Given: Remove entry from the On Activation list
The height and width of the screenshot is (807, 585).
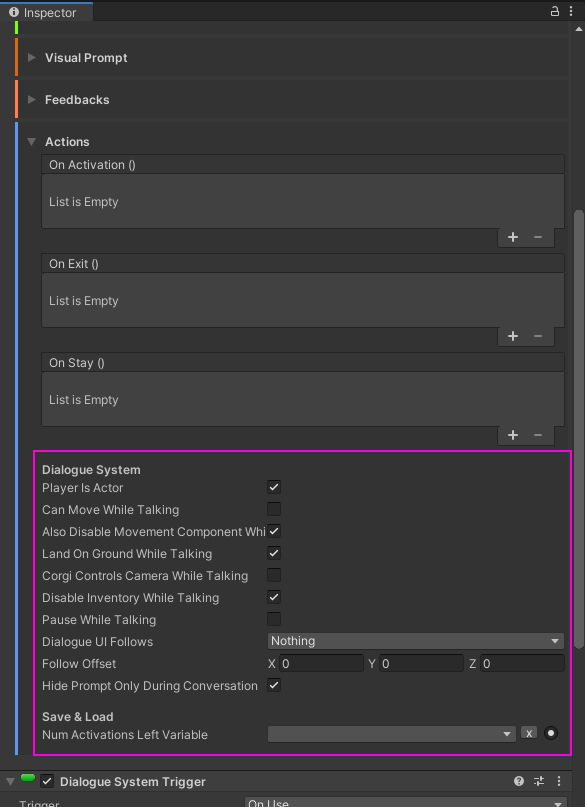Looking at the screenshot, I should [538, 237].
